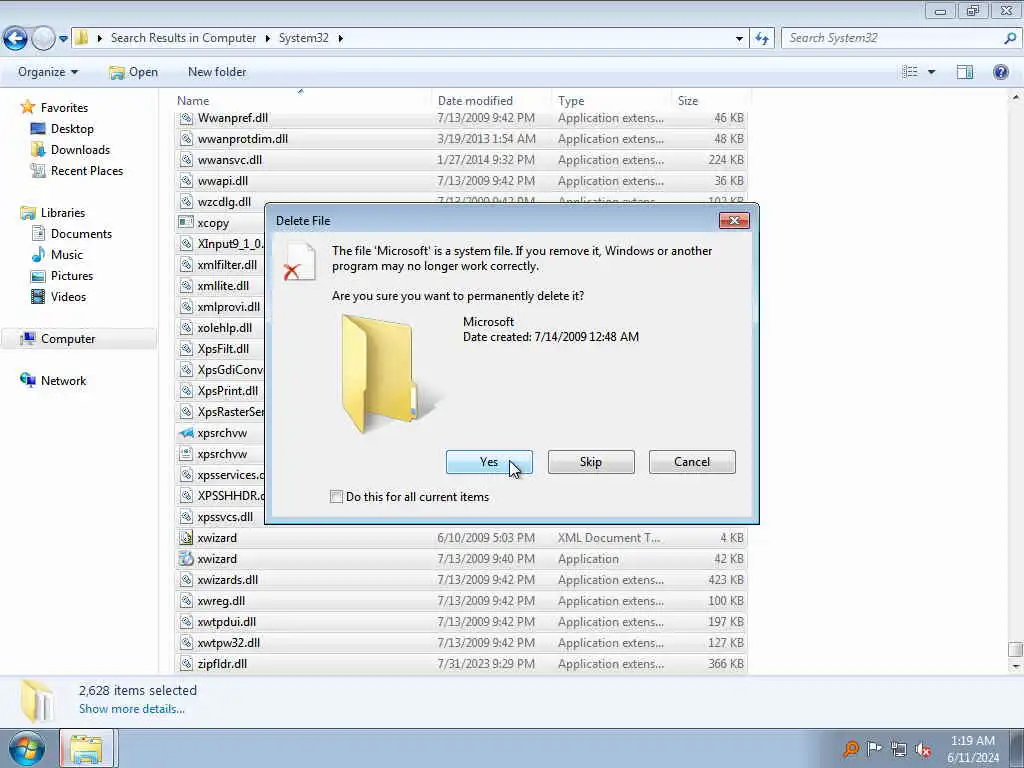
Task: Click the change view icon
Action: click(x=910, y=72)
